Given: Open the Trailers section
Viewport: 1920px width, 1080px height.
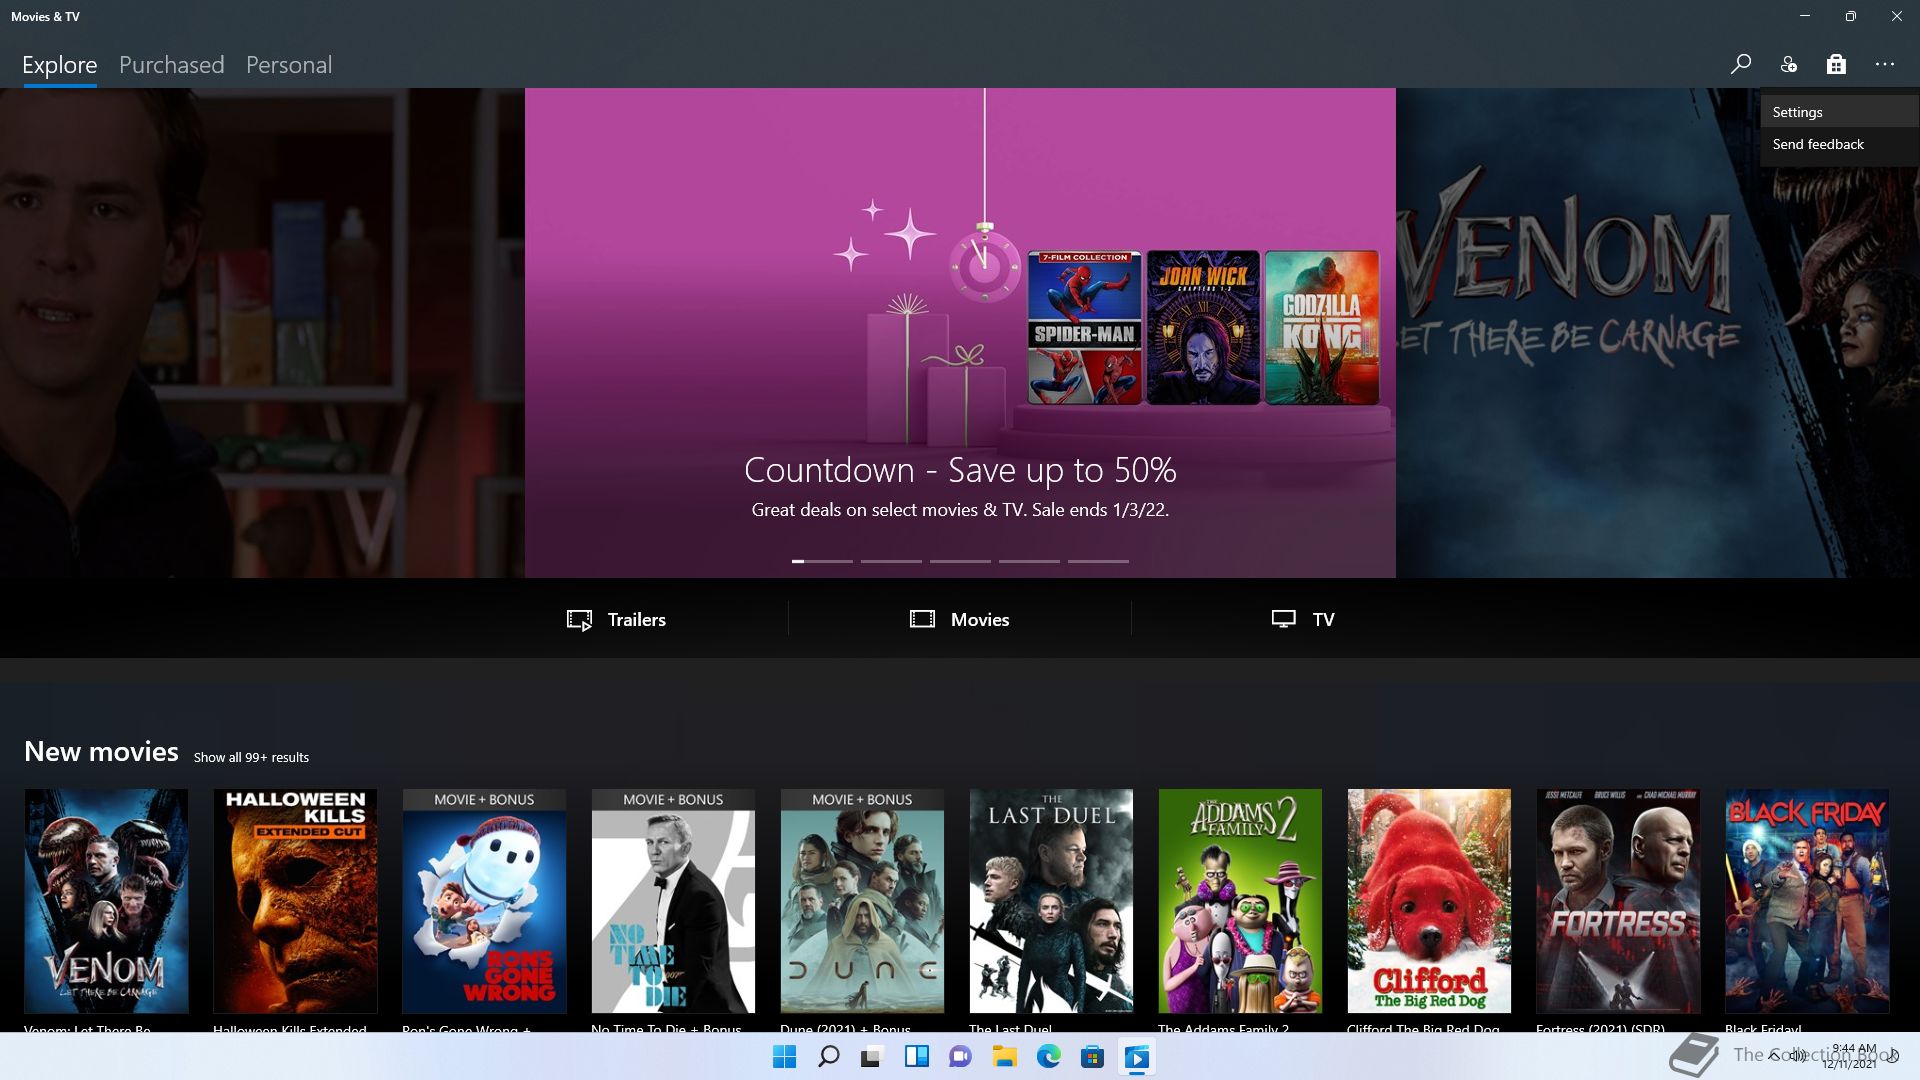Looking at the screenshot, I should pyautogui.click(x=616, y=619).
